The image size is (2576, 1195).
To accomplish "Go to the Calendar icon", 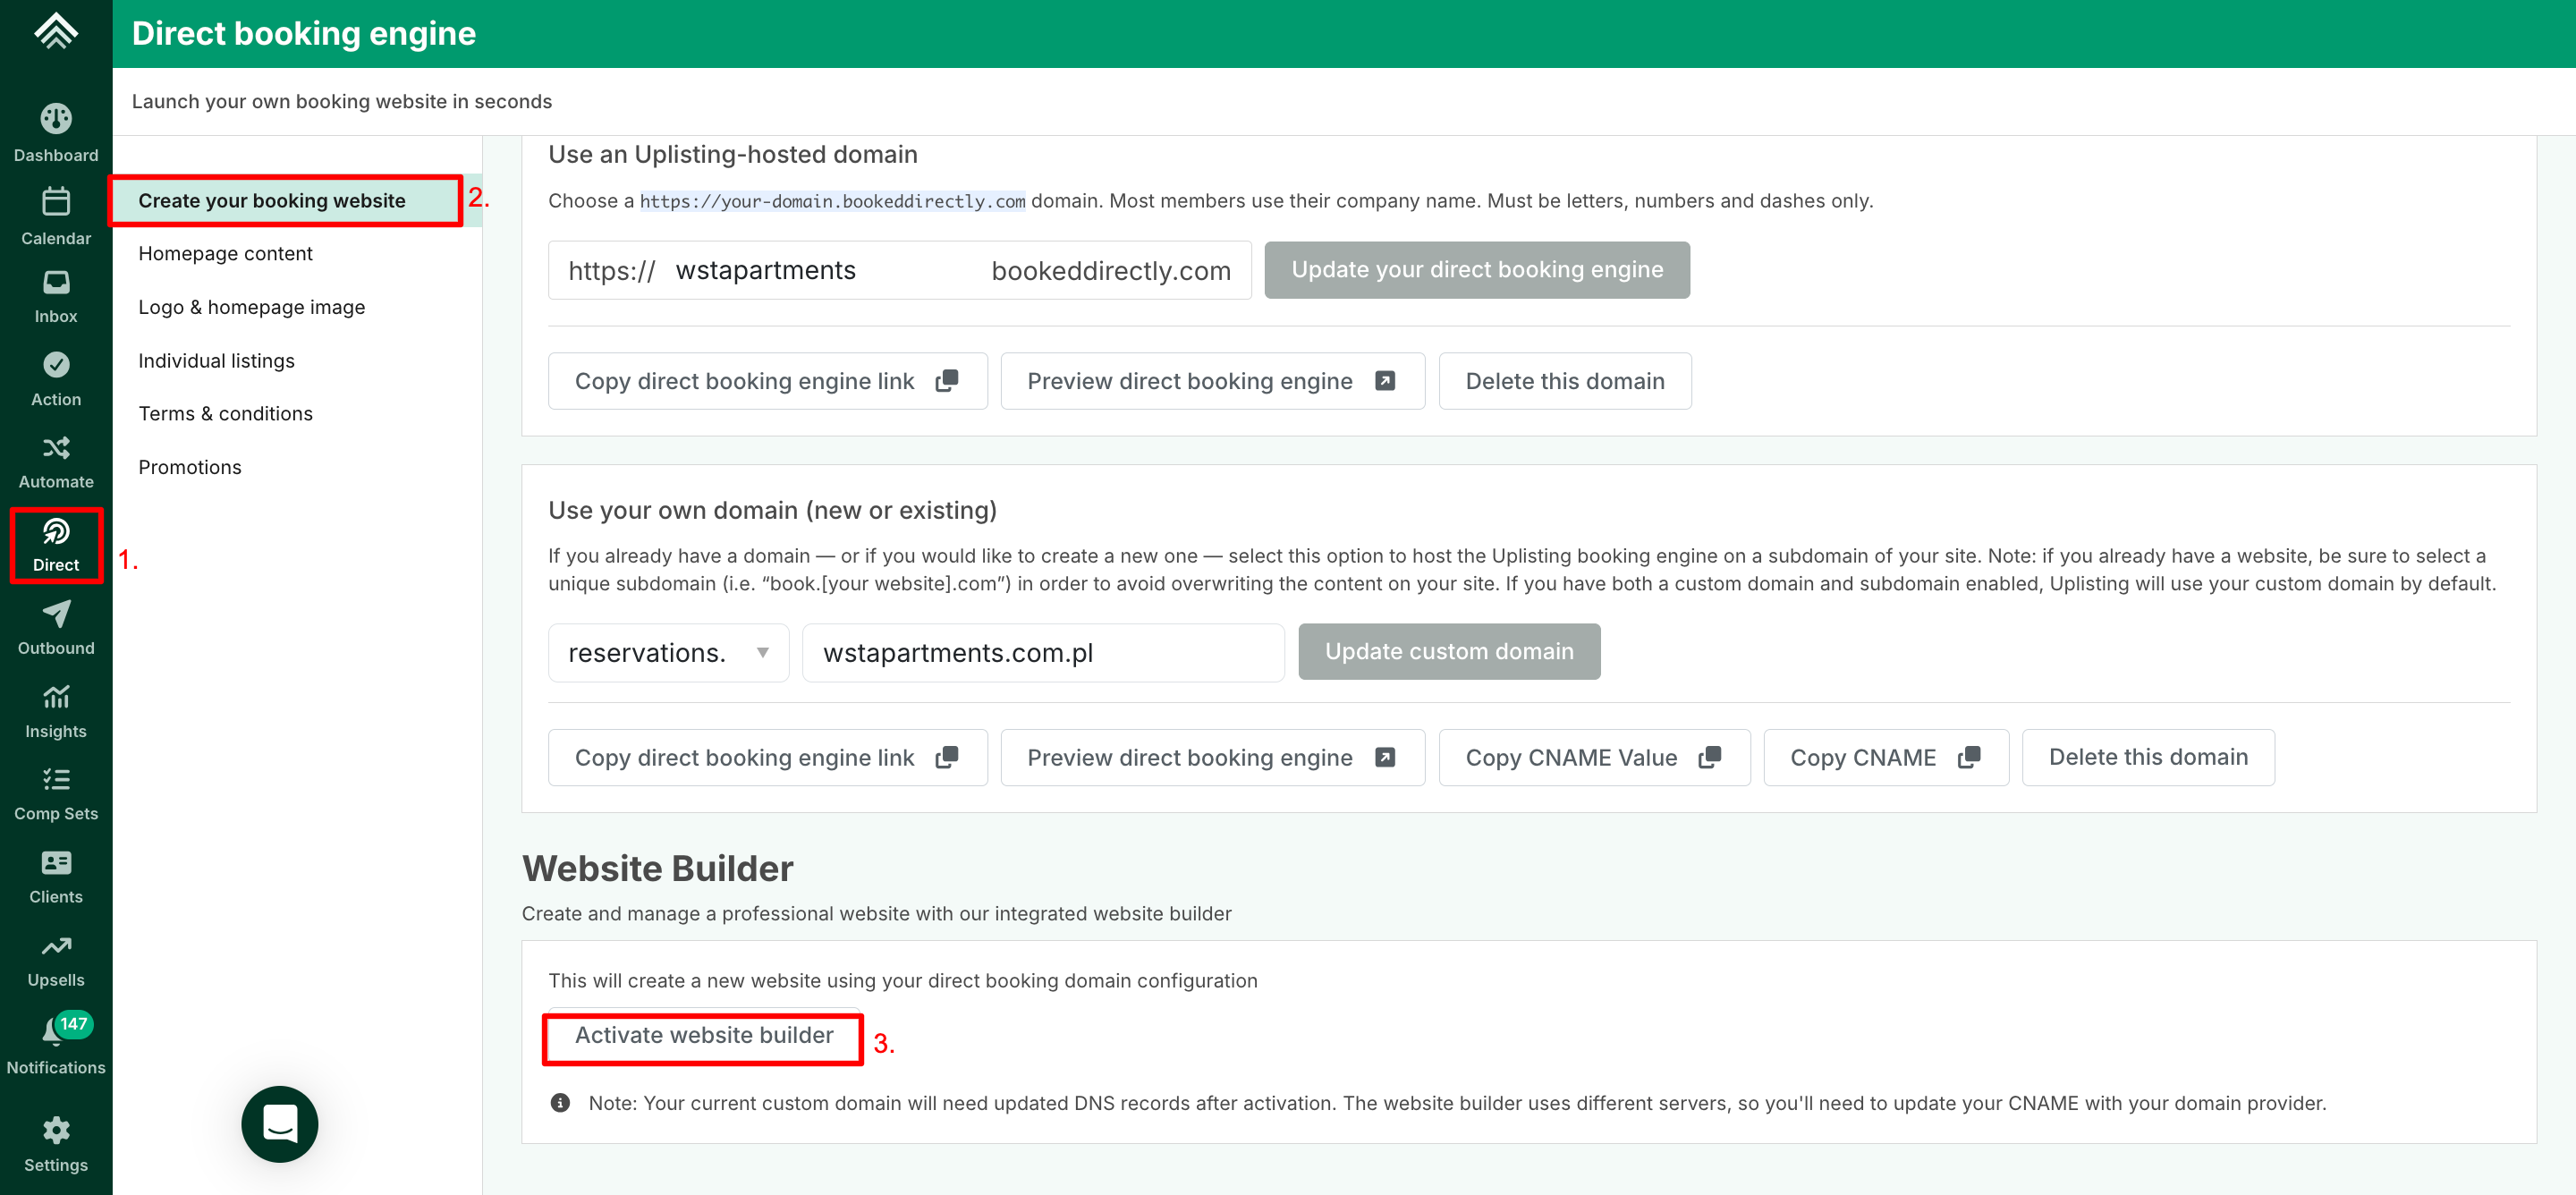I will (x=56, y=203).
